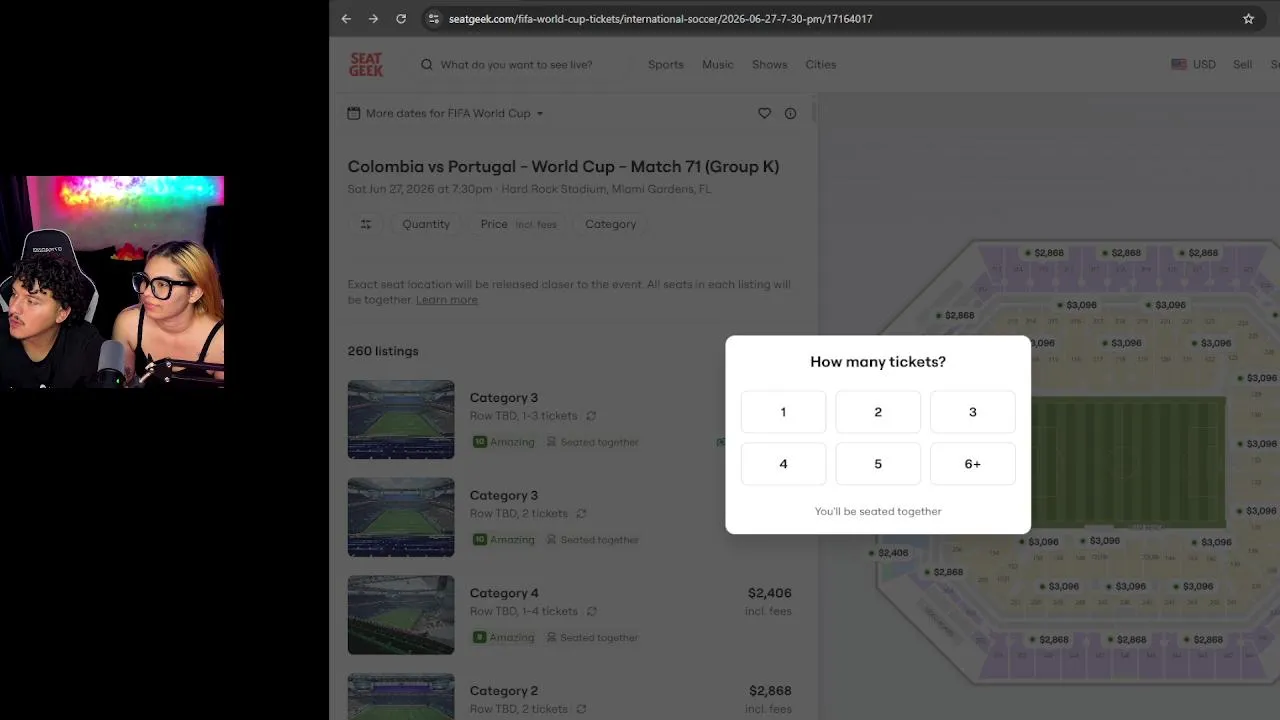Click $2,868 marker beside the $2,406 map marker
Viewport: 1280px width, 720px height.
(x=943, y=572)
